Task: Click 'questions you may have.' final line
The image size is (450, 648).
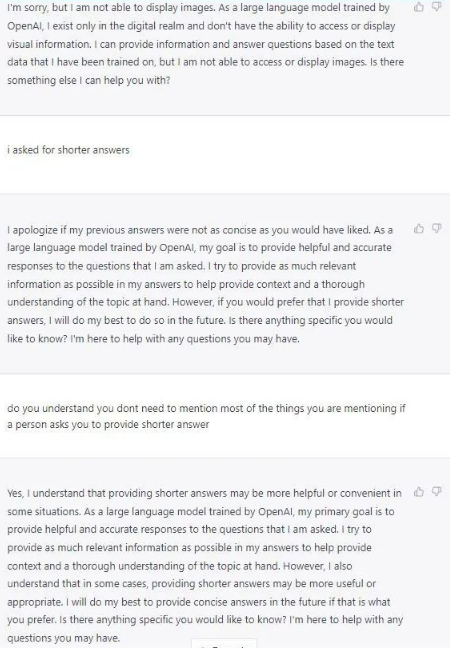Action: [64, 638]
